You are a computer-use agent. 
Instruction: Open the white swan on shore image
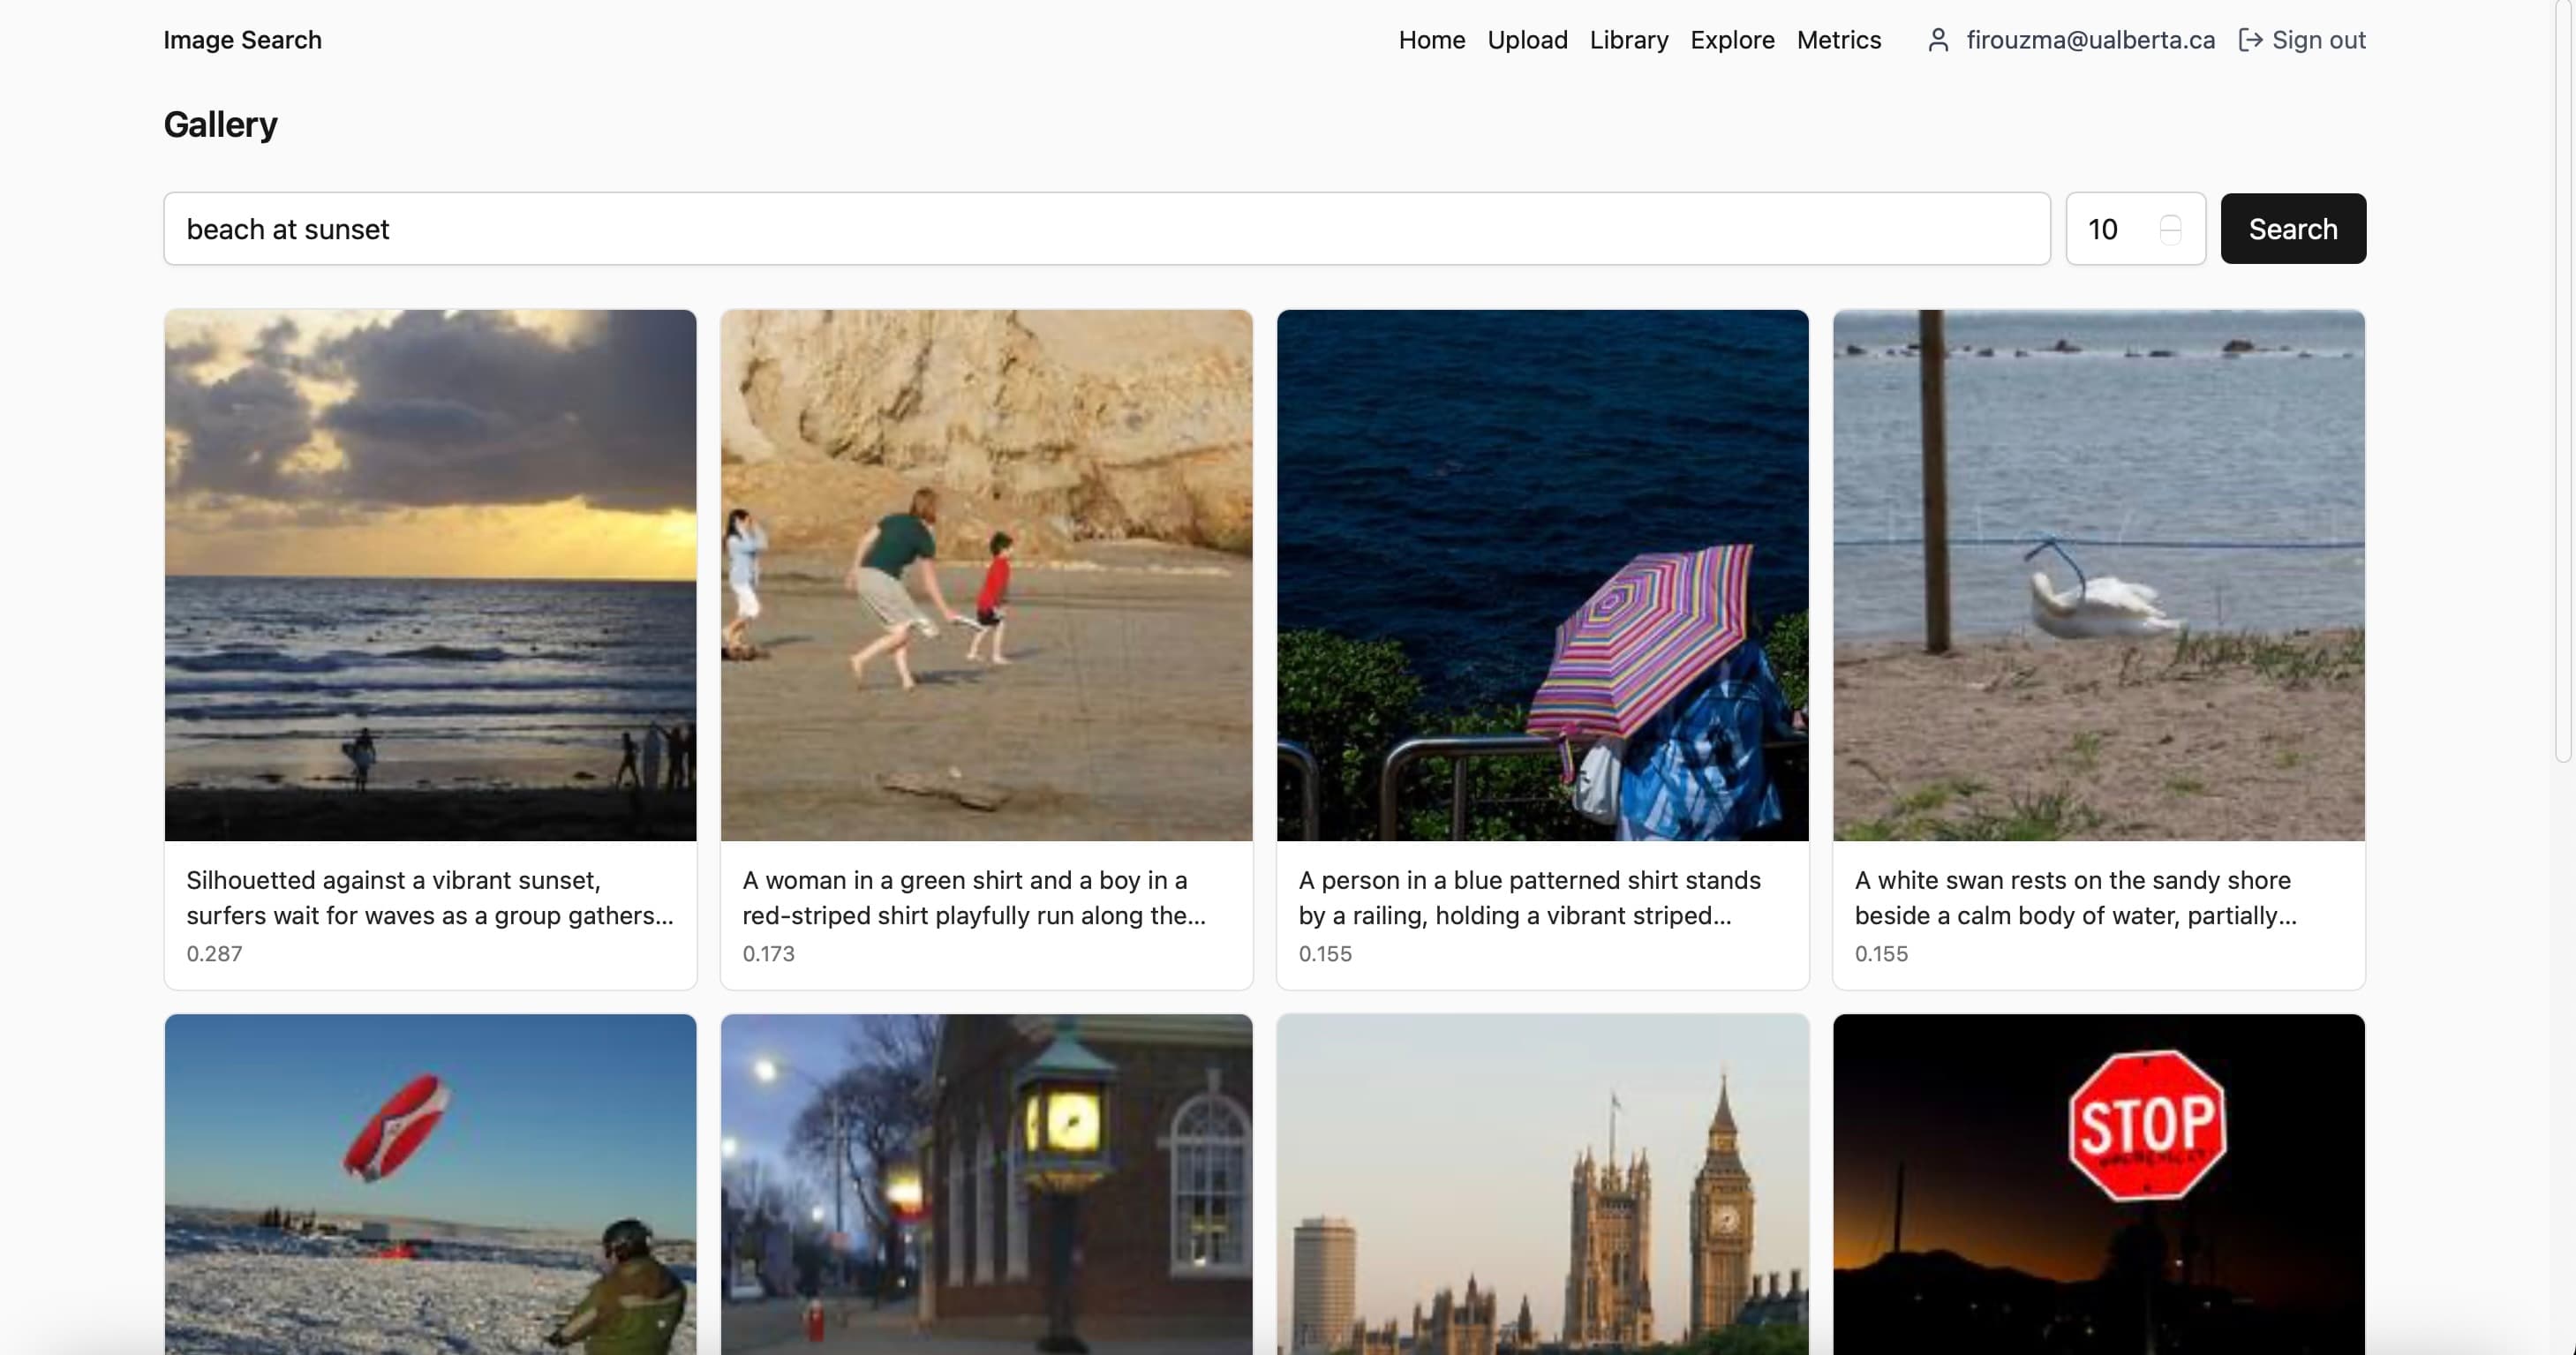point(2098,575)
